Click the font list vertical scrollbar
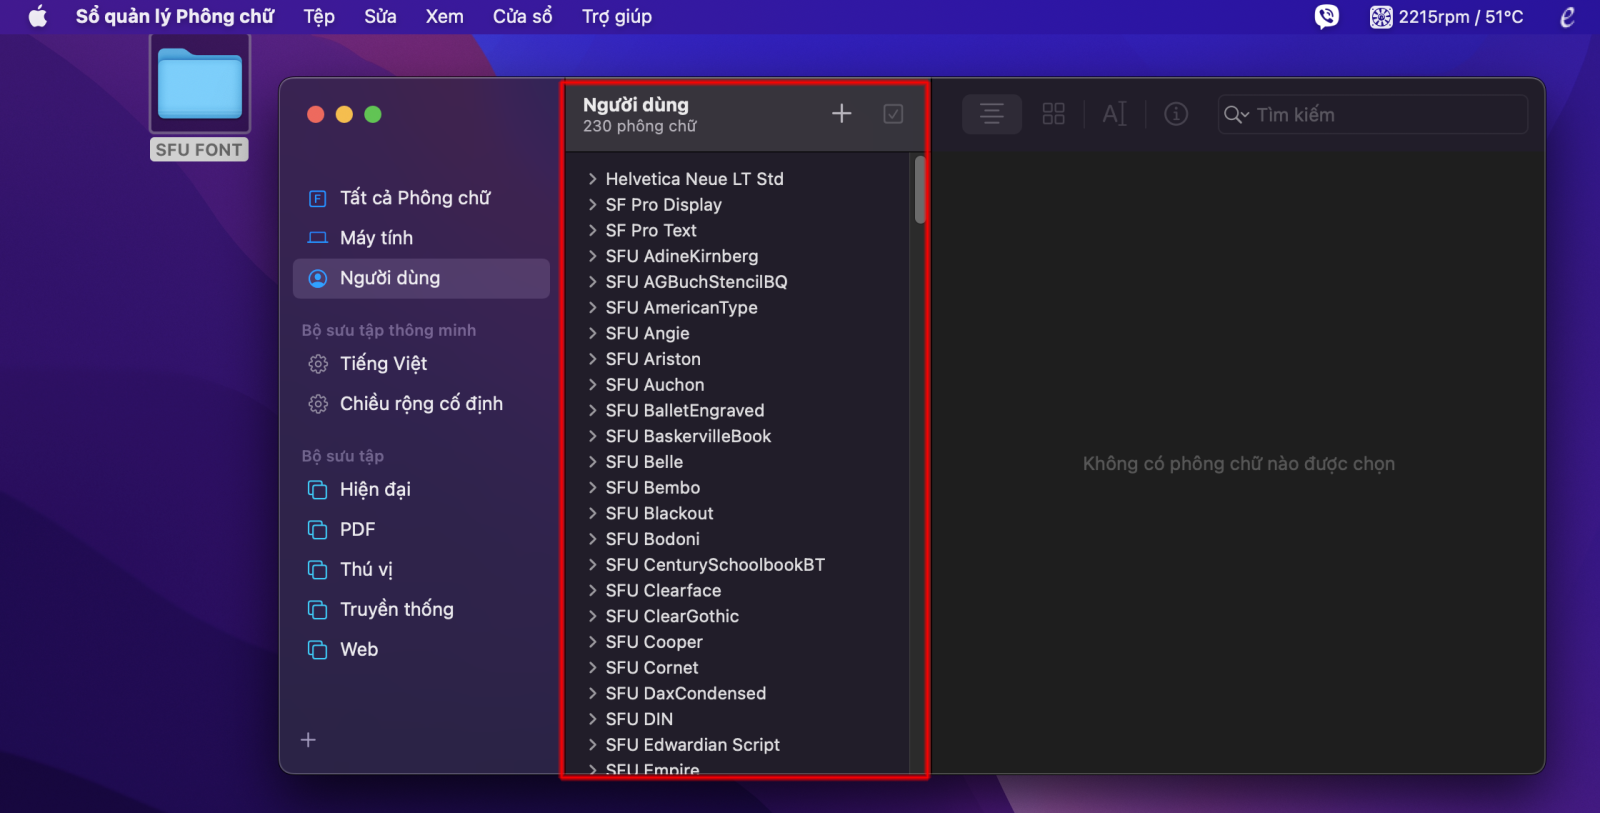The image size is (1600, 813). click(920, 189)
